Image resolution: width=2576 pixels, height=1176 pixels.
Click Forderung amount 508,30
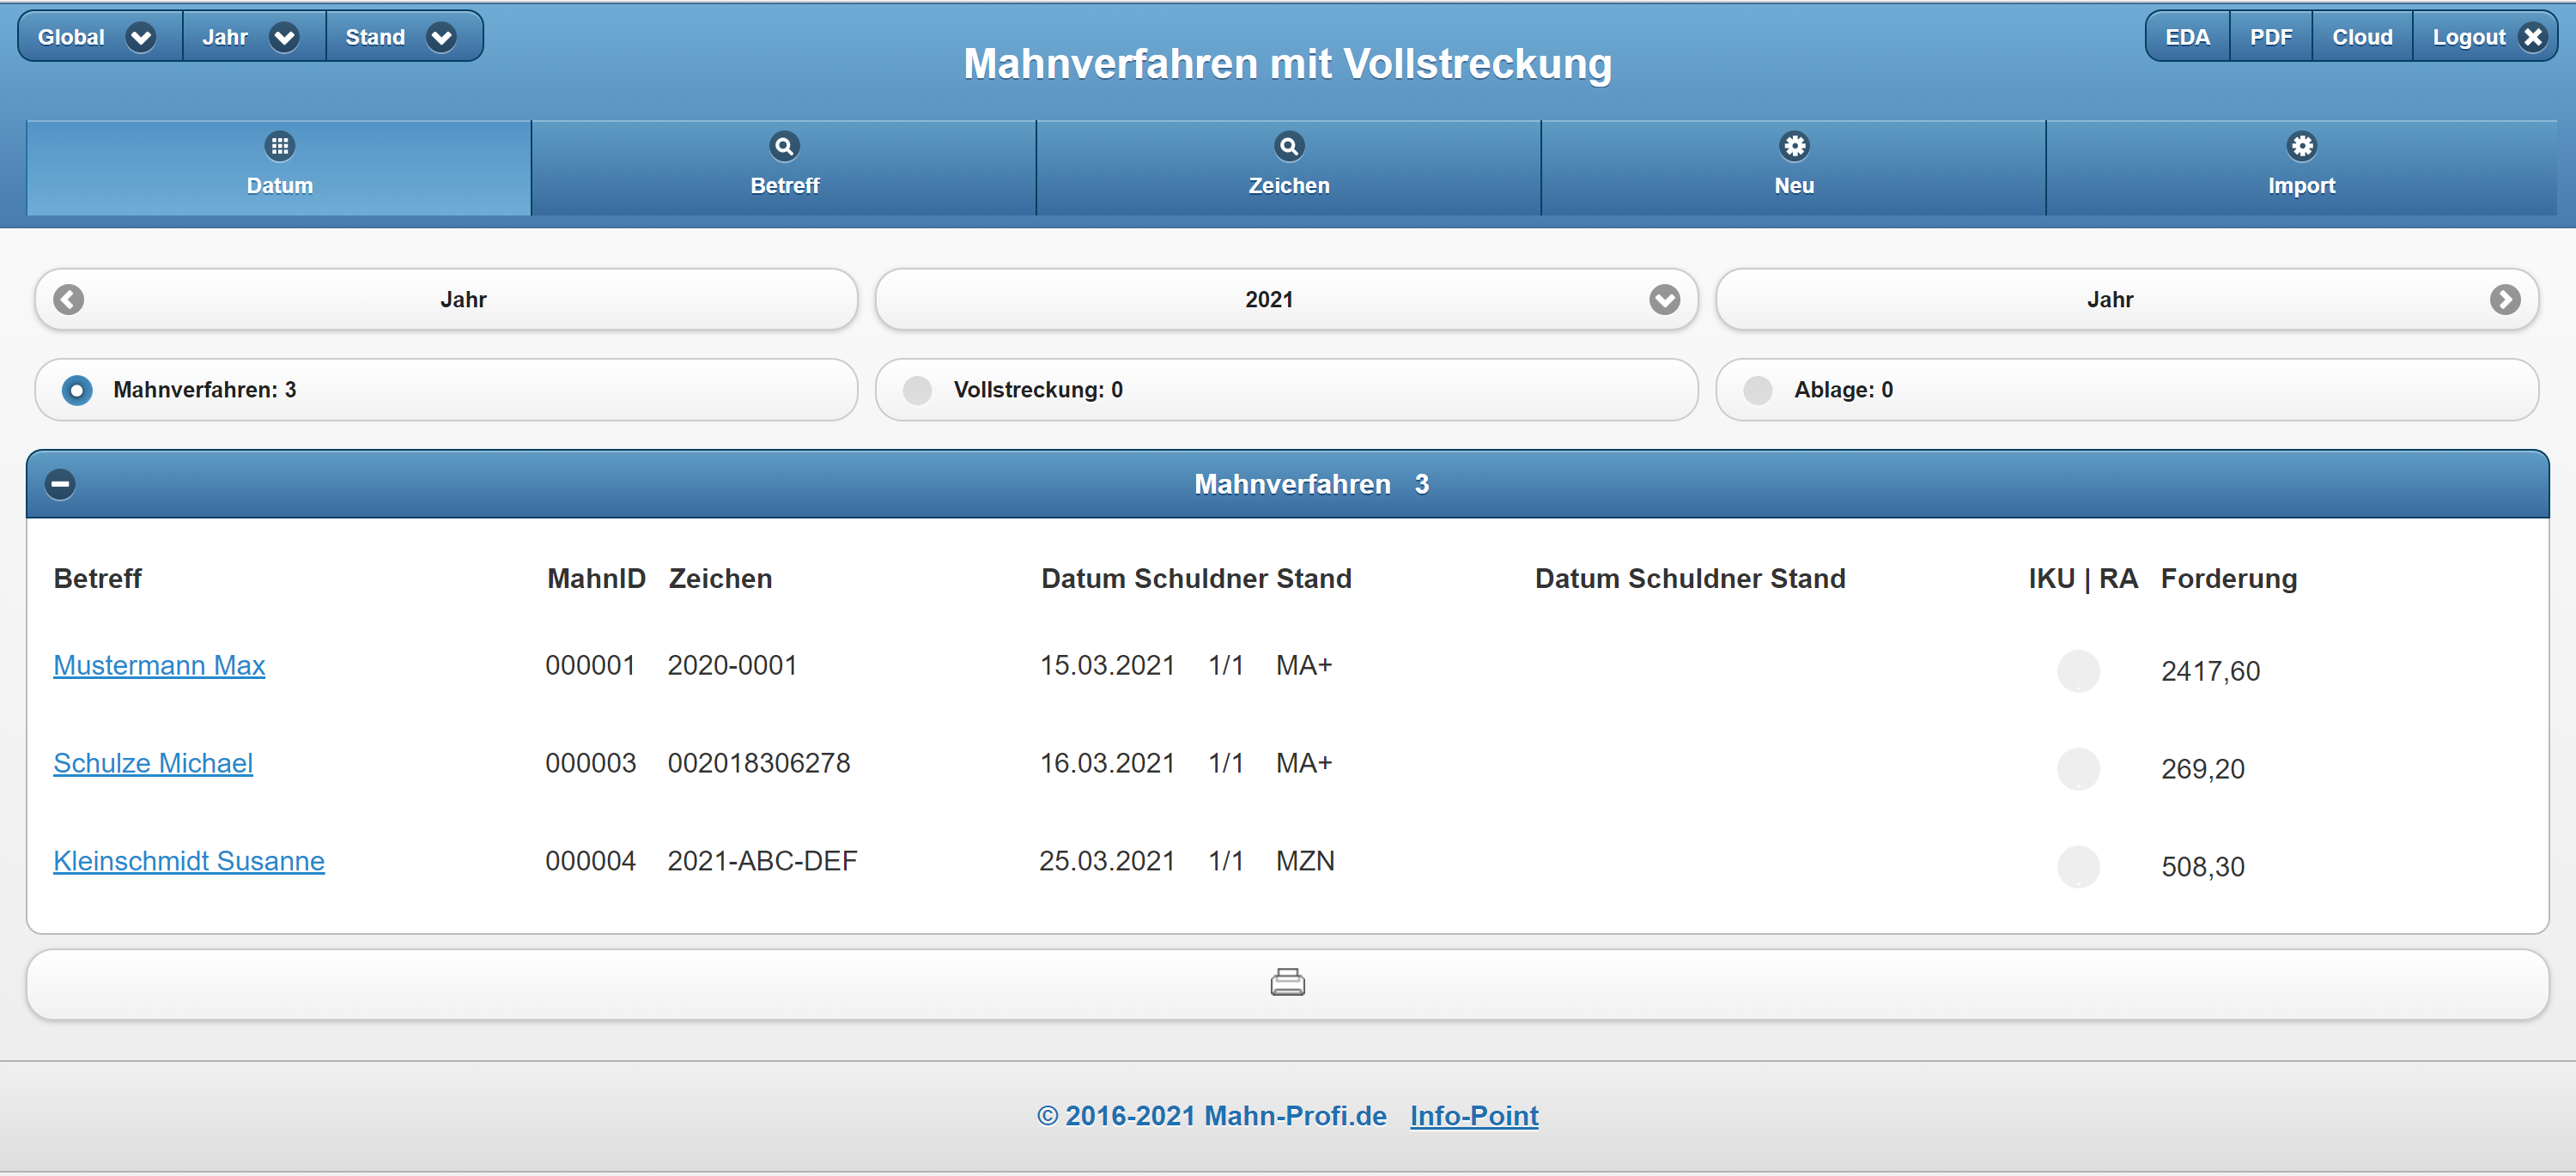click(x=2202, y=867)
